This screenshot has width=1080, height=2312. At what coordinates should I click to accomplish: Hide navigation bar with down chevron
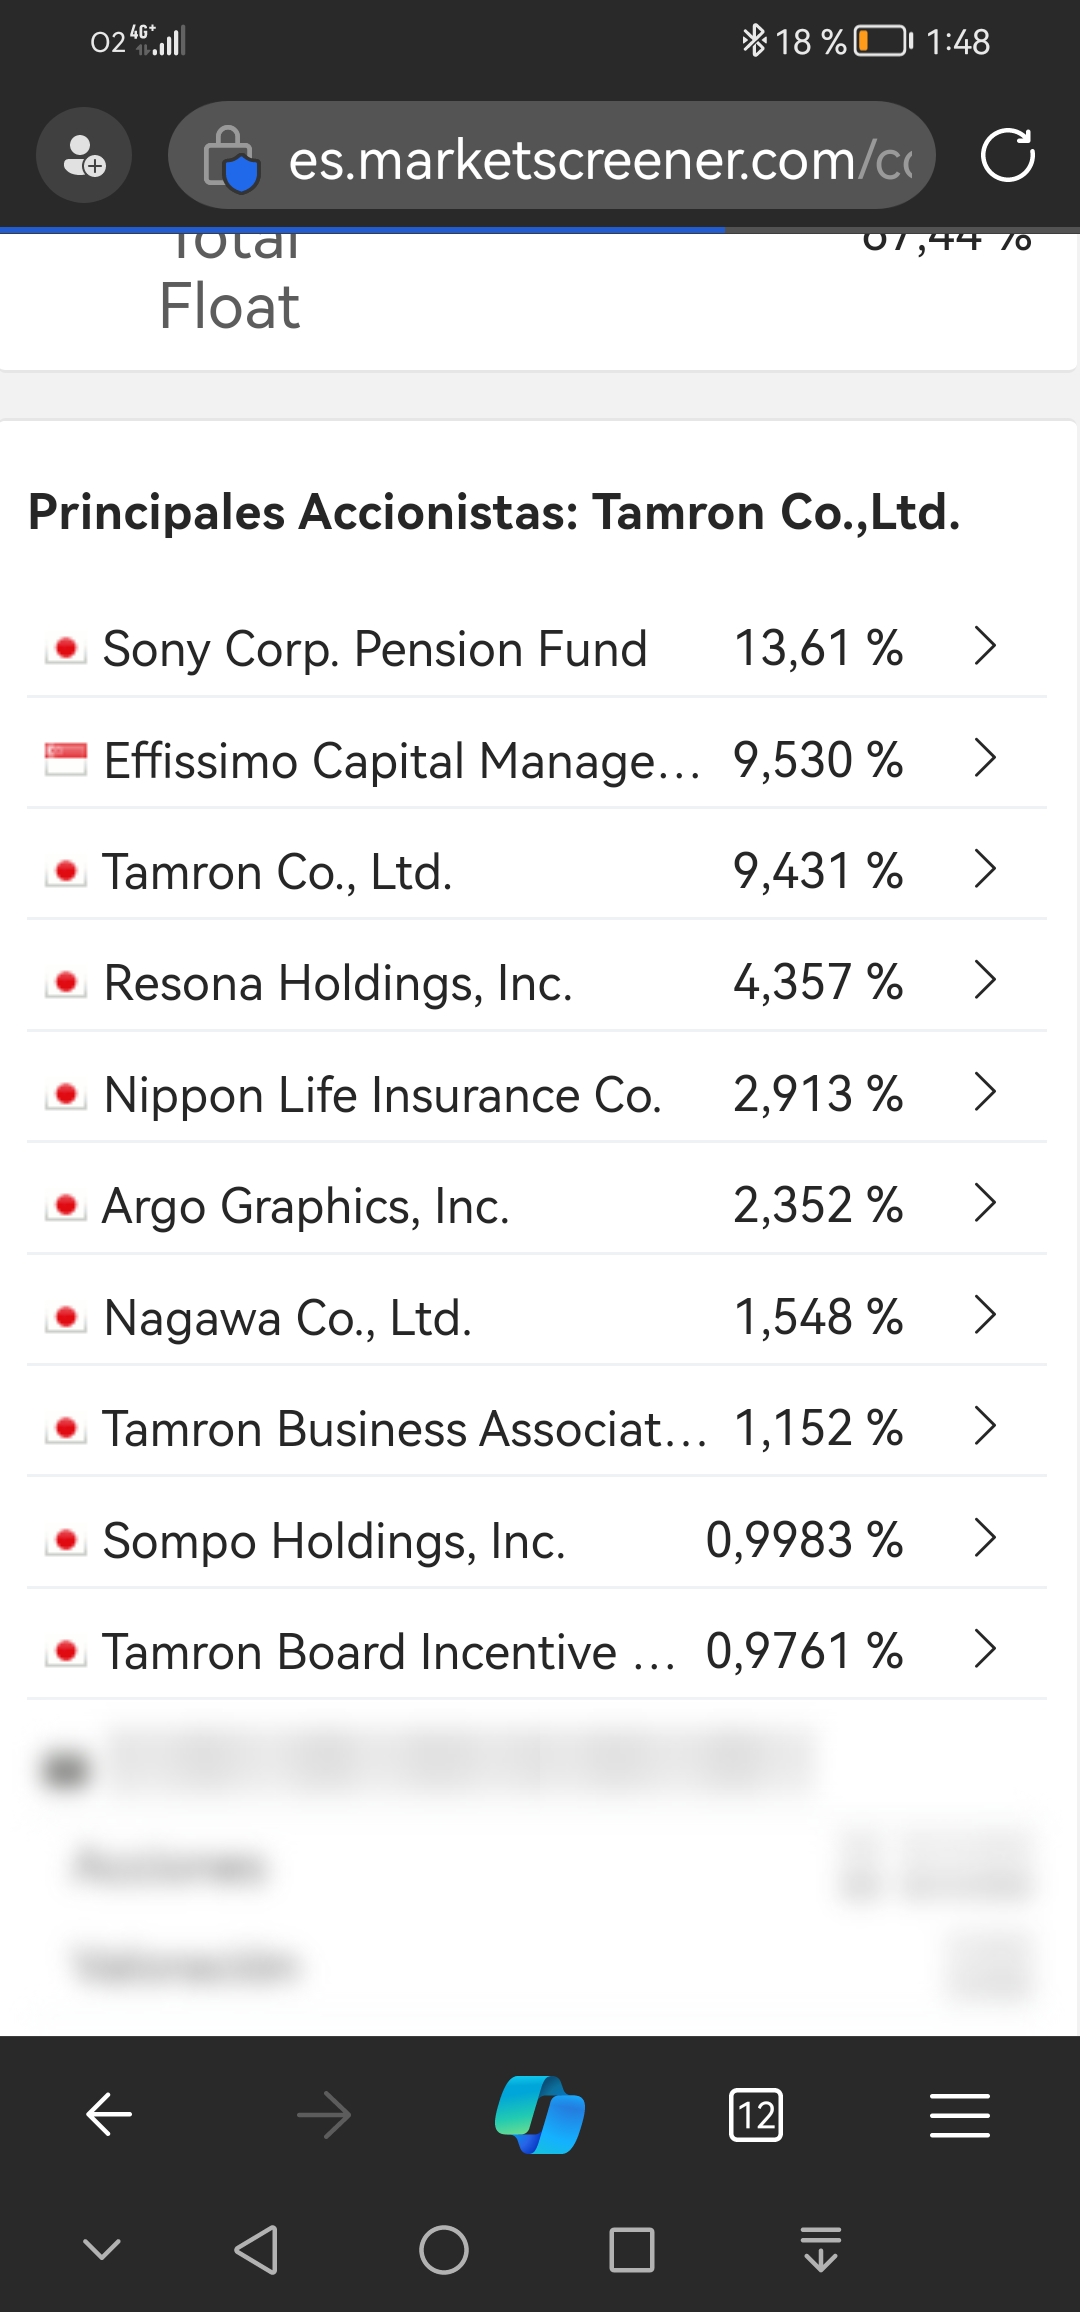[102, 2250]
